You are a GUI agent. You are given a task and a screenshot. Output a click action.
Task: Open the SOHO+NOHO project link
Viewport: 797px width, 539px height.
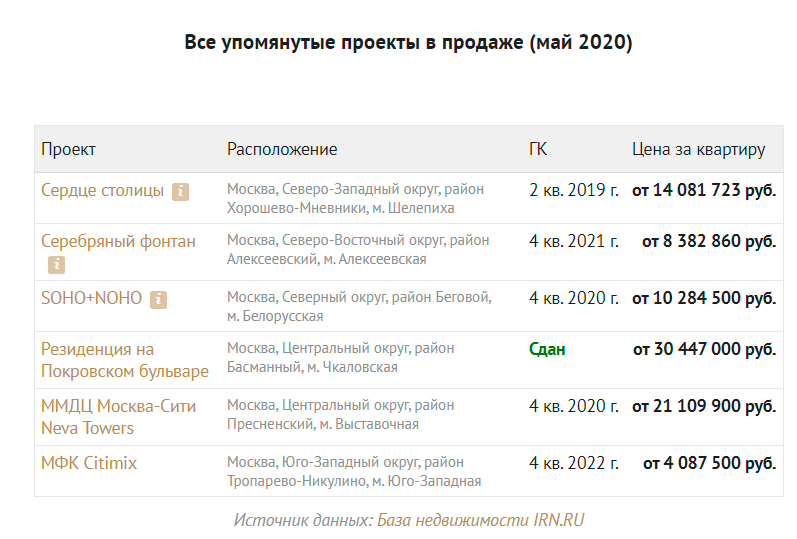(x=91, y=298)
